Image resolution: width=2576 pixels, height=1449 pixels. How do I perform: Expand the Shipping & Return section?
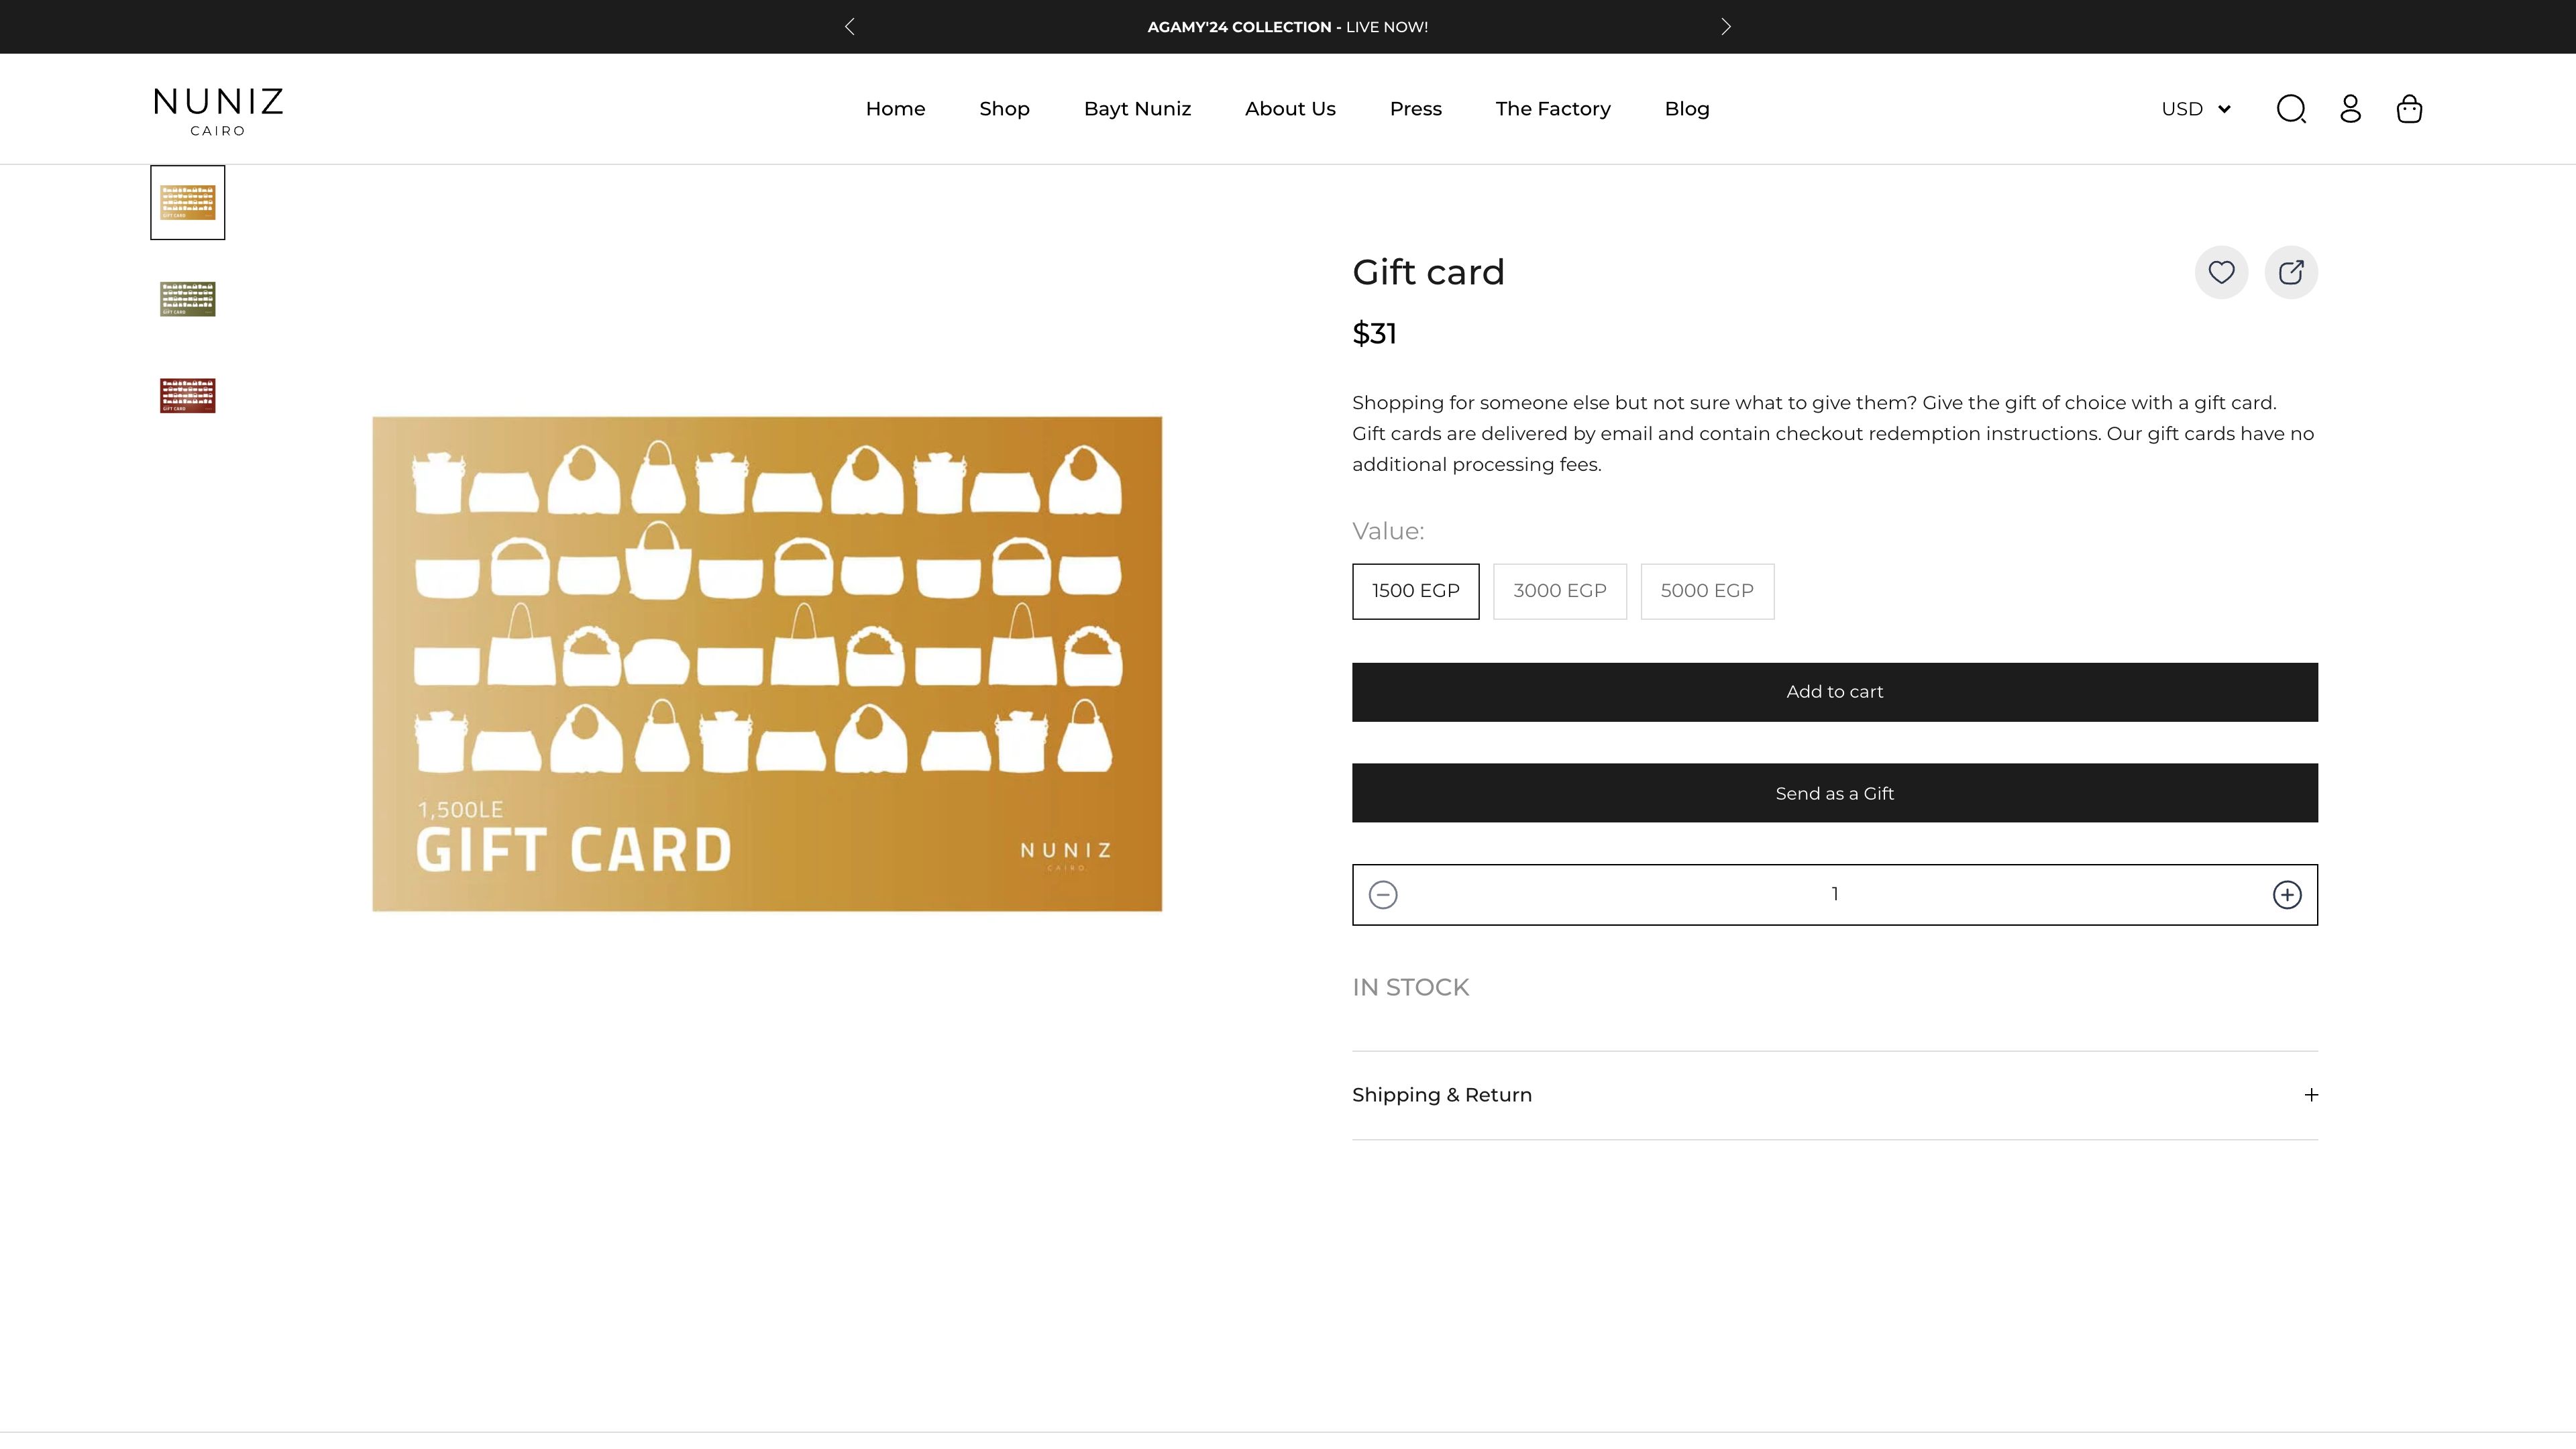1834,1095
